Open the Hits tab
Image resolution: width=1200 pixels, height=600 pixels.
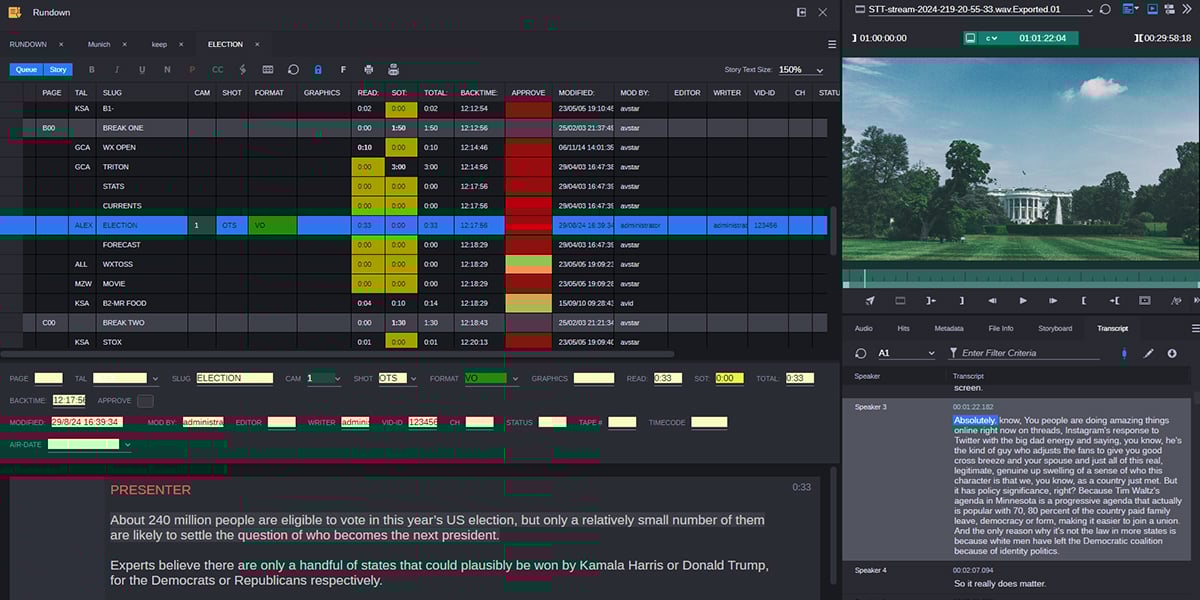903,328
